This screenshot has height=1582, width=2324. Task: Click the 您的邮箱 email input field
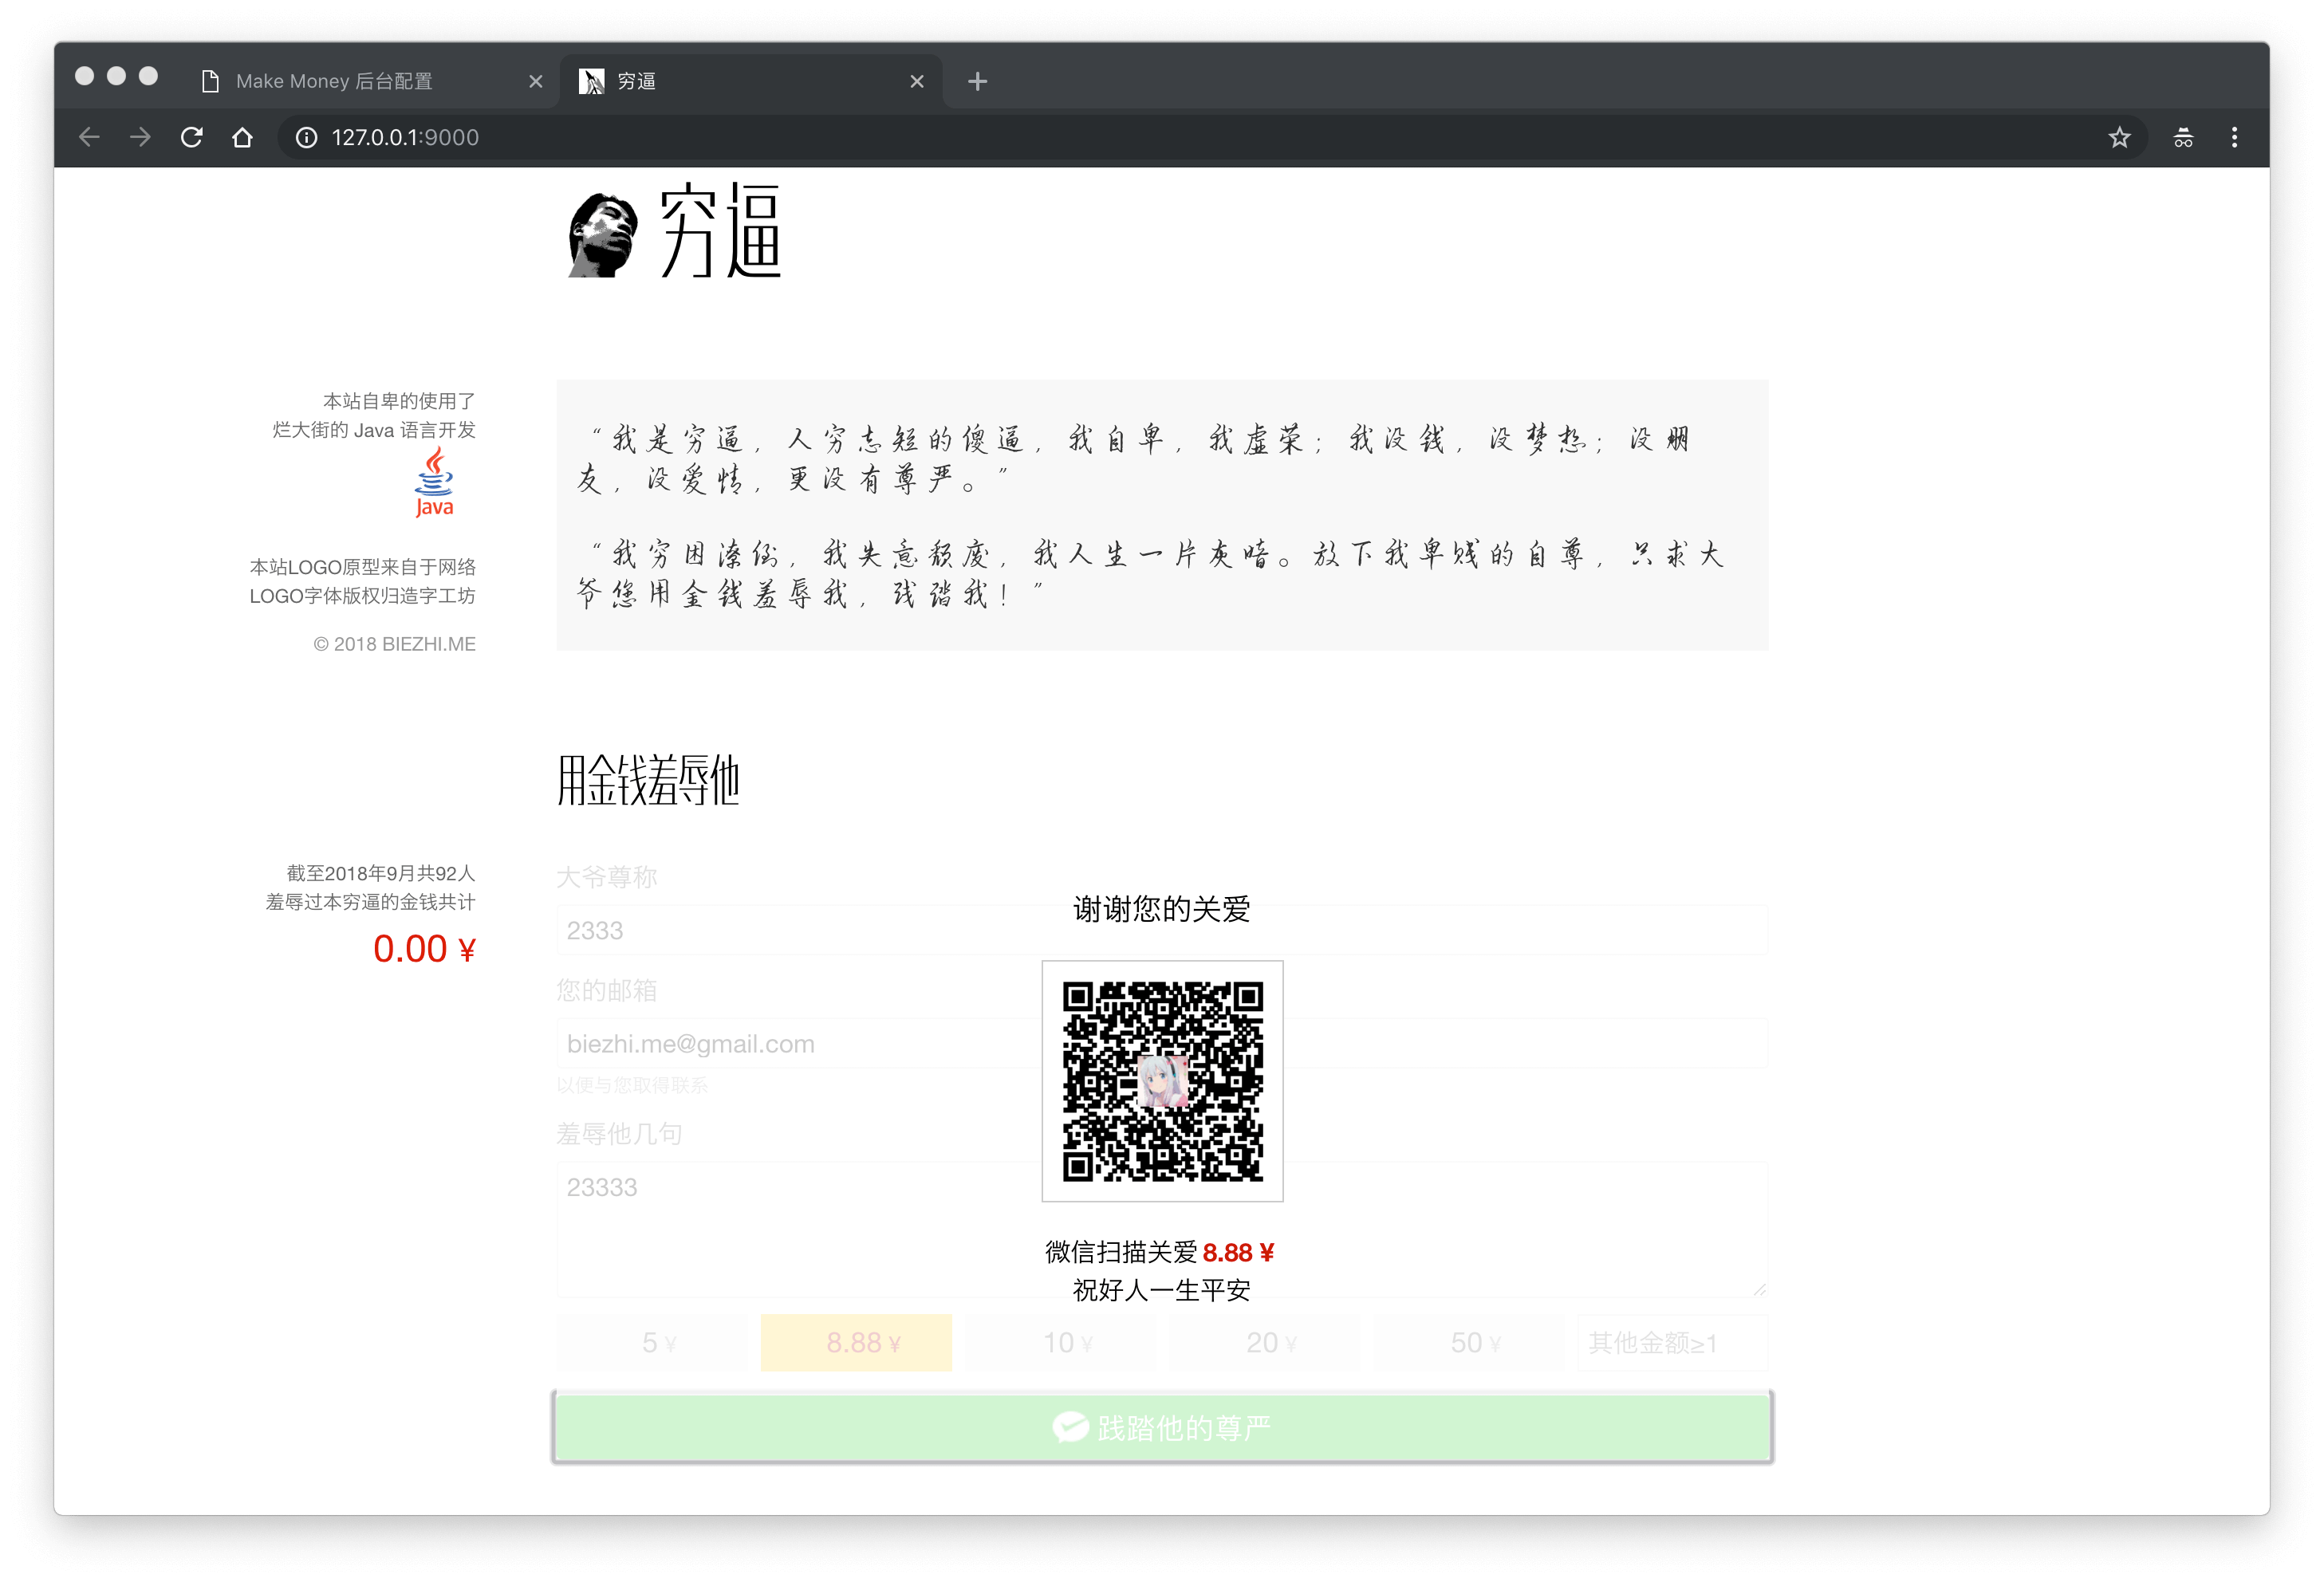(1162, 1043)
